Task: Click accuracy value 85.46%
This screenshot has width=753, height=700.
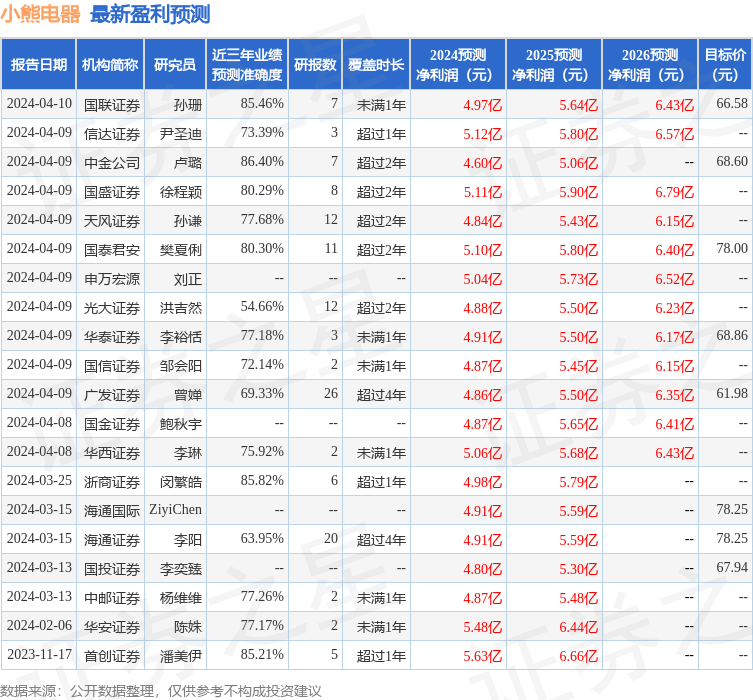Action: [x=262, y=104]
